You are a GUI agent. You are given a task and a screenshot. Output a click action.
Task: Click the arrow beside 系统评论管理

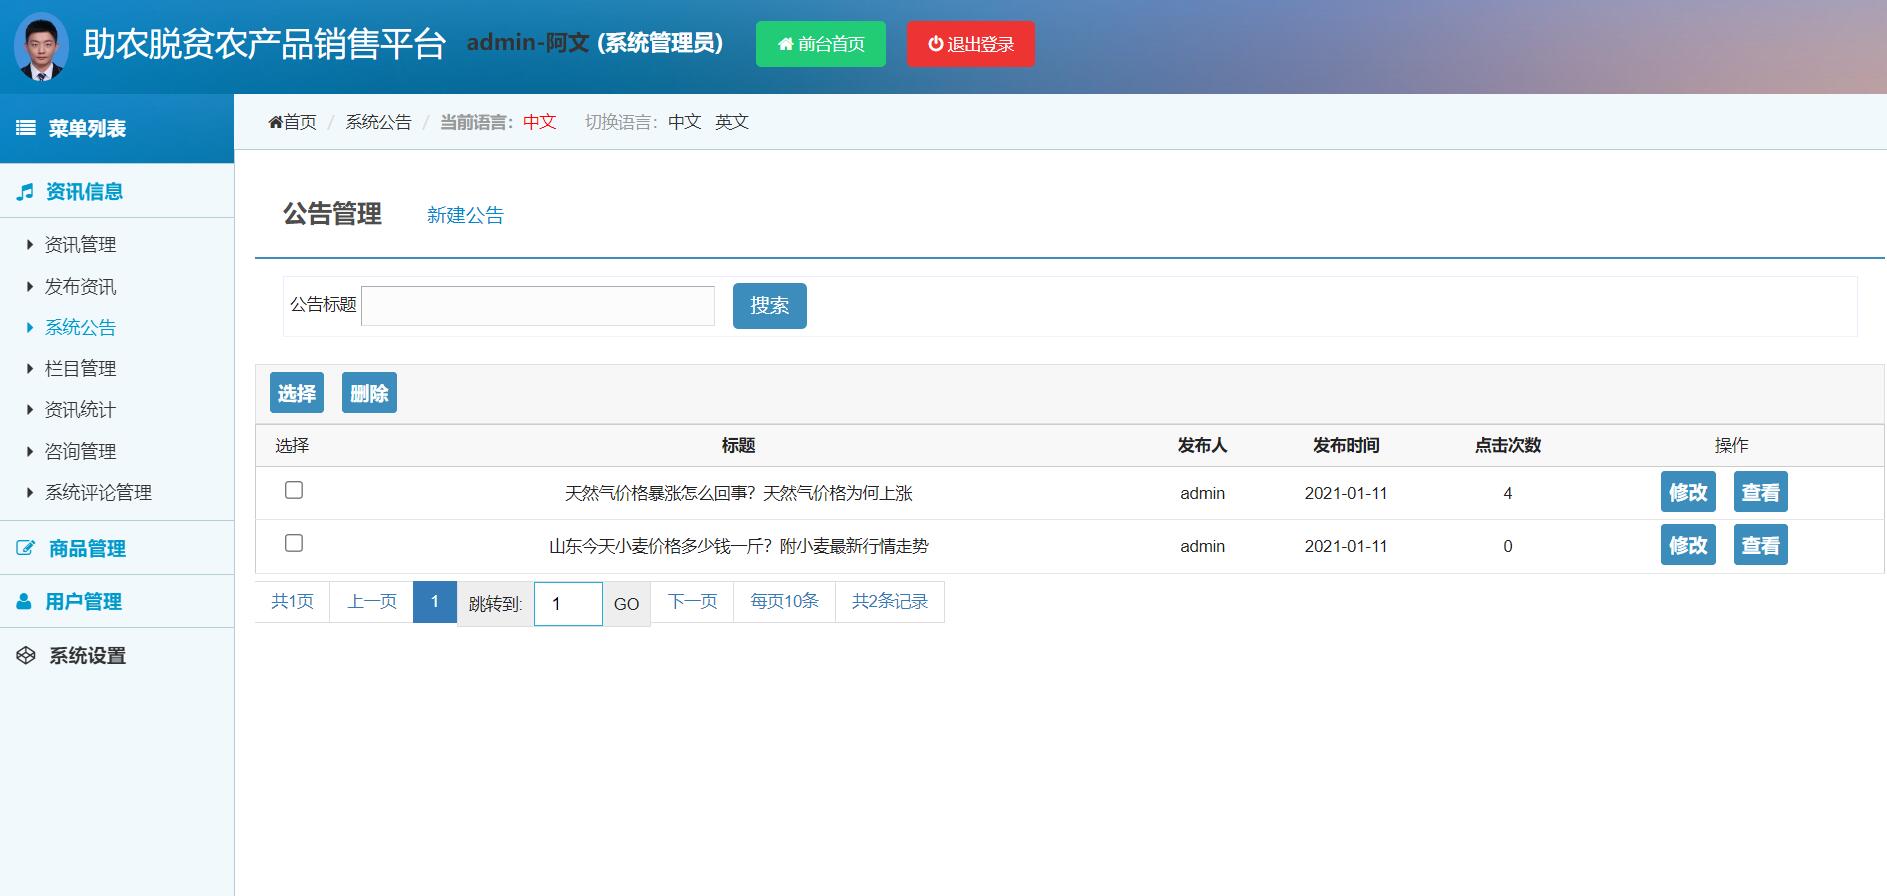tap(30, 493)
